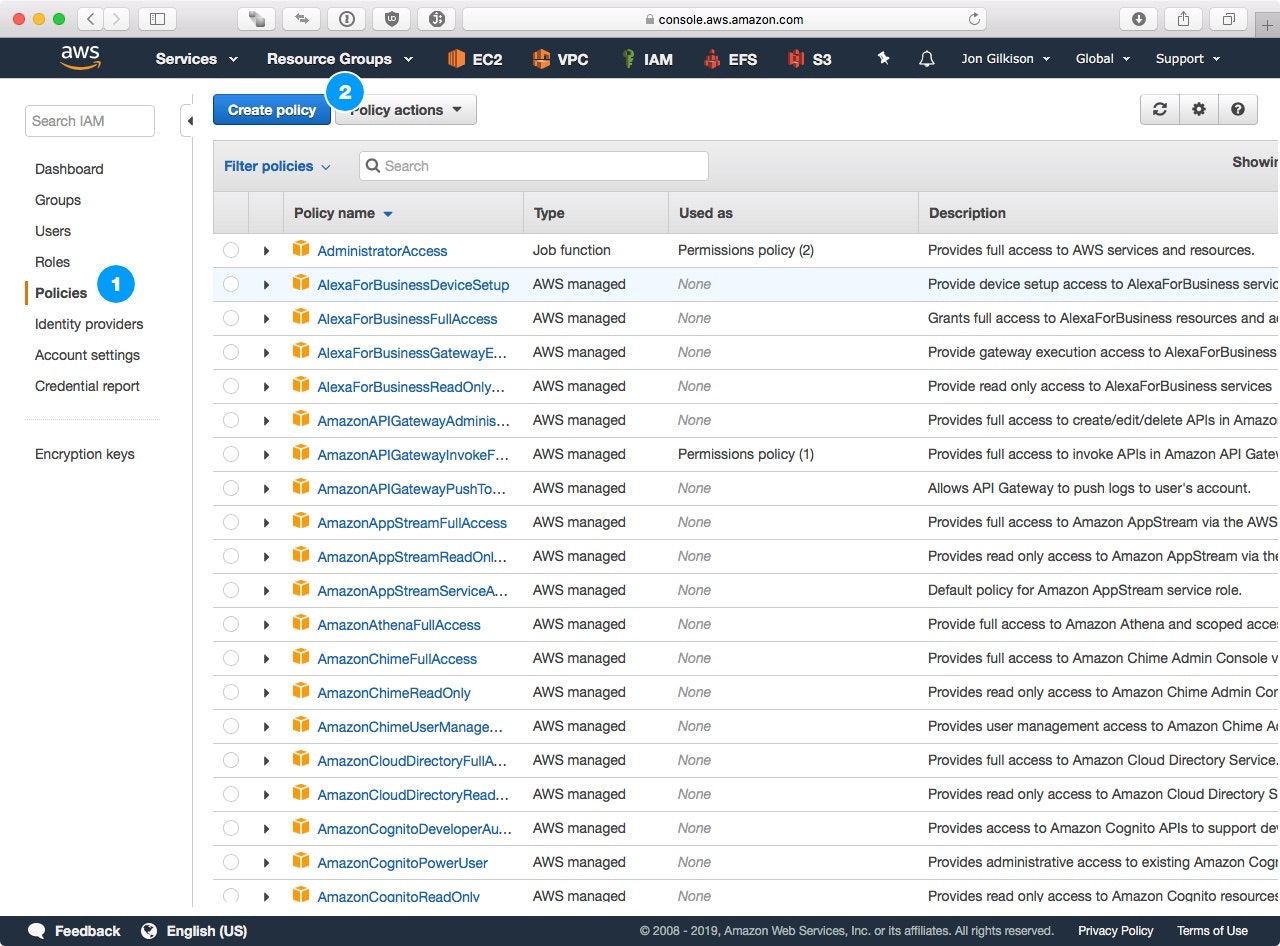Open Groups in IAM sidebar
1280x946 pixels.
(x=58, y=200)
